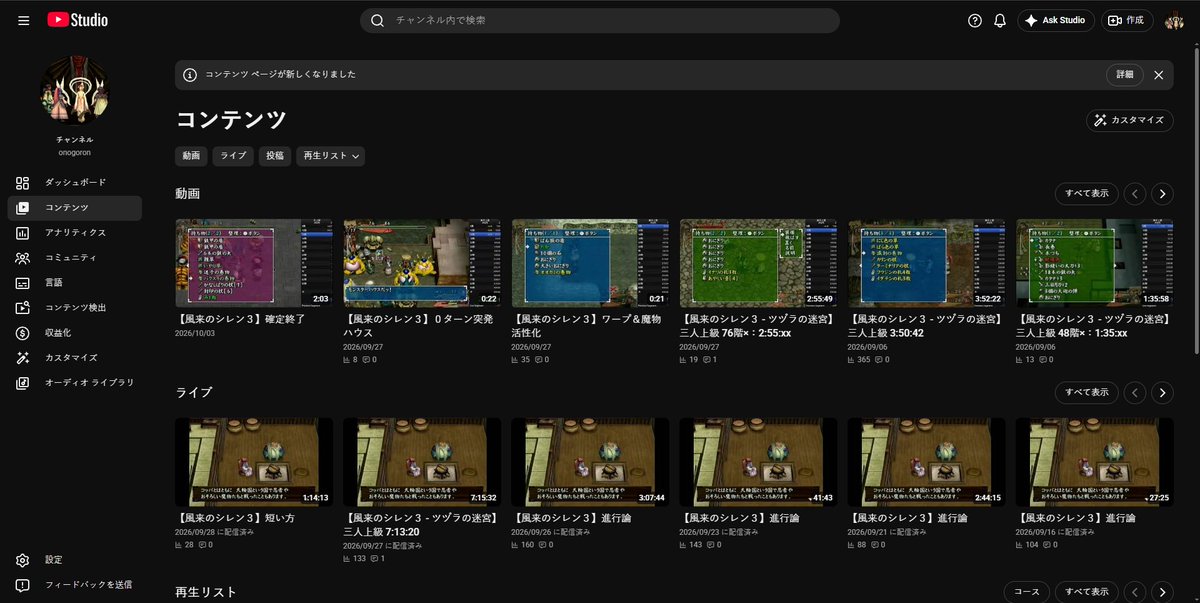Open アナリティクス in sidebar
This screenshot has height=603, width=1200.
[74, 233]
